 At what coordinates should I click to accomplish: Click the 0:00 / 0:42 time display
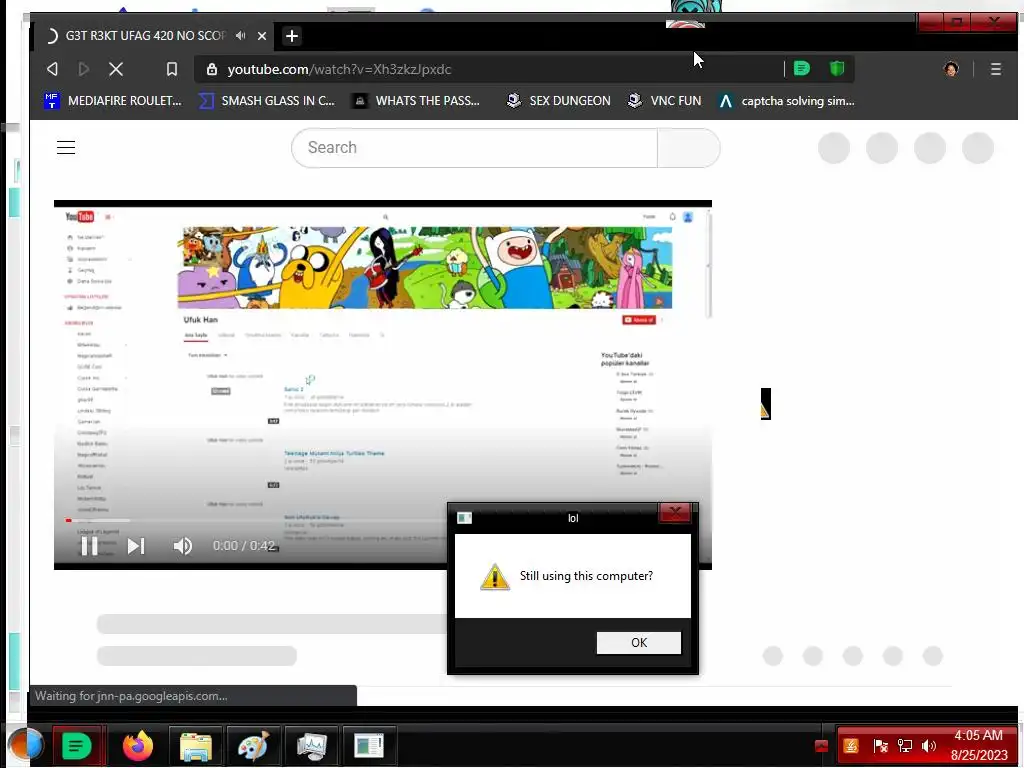point(244,546)
